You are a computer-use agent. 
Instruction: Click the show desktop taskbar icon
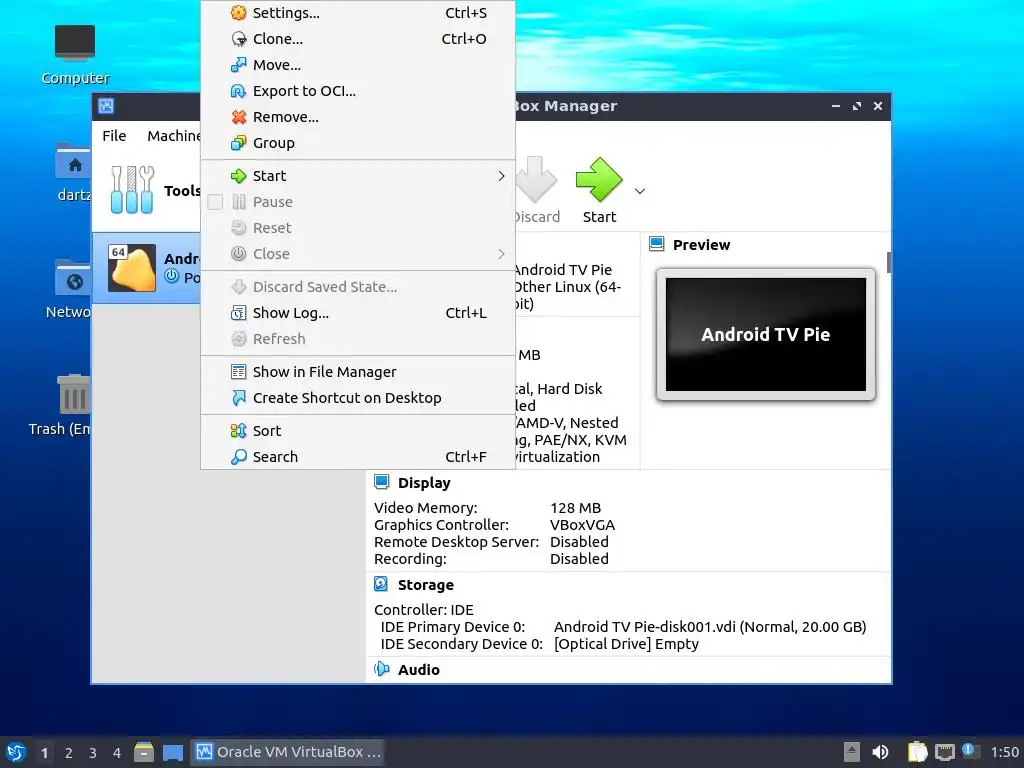173,753
